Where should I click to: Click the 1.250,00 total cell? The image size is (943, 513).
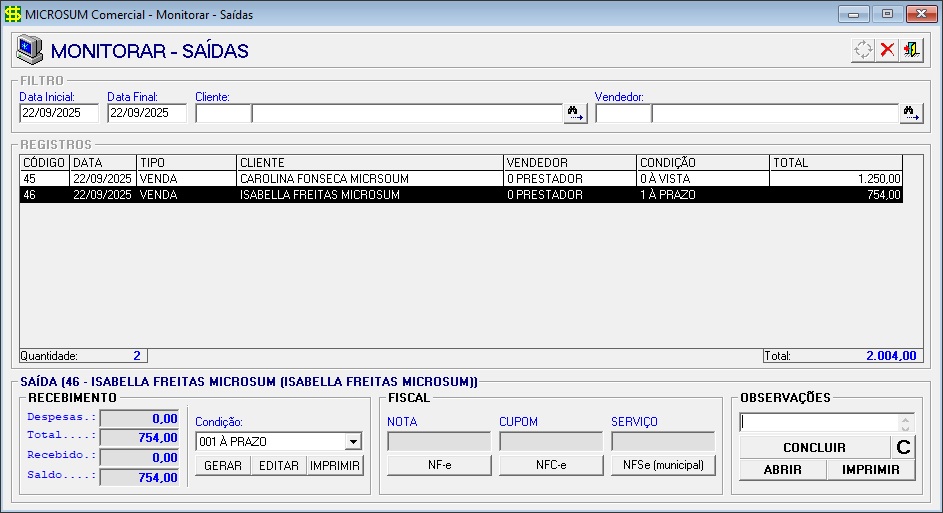coord(836,179)
